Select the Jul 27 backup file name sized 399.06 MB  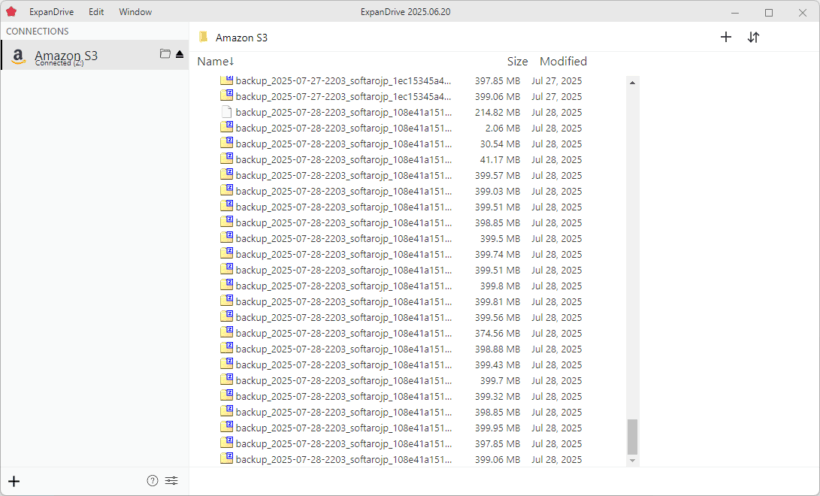coord(344,96)
